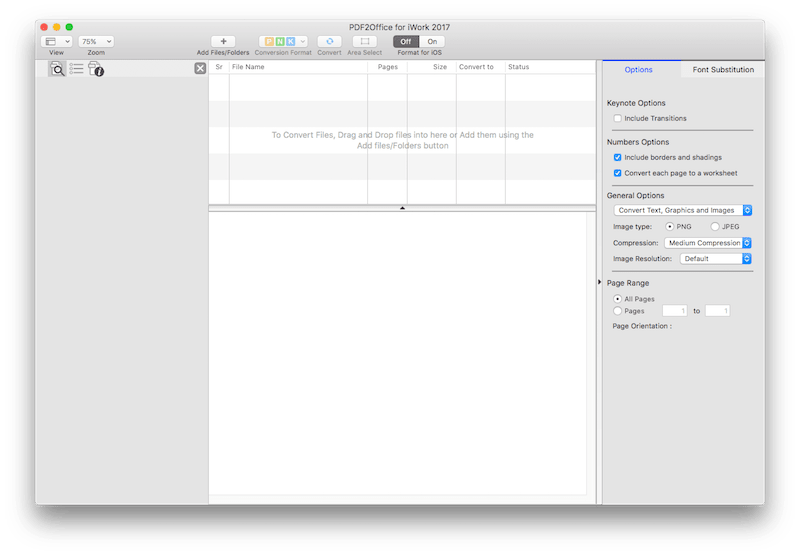Click the Convert to column header
This screenshot has height=555, width=800.
[x=481, y=67]
